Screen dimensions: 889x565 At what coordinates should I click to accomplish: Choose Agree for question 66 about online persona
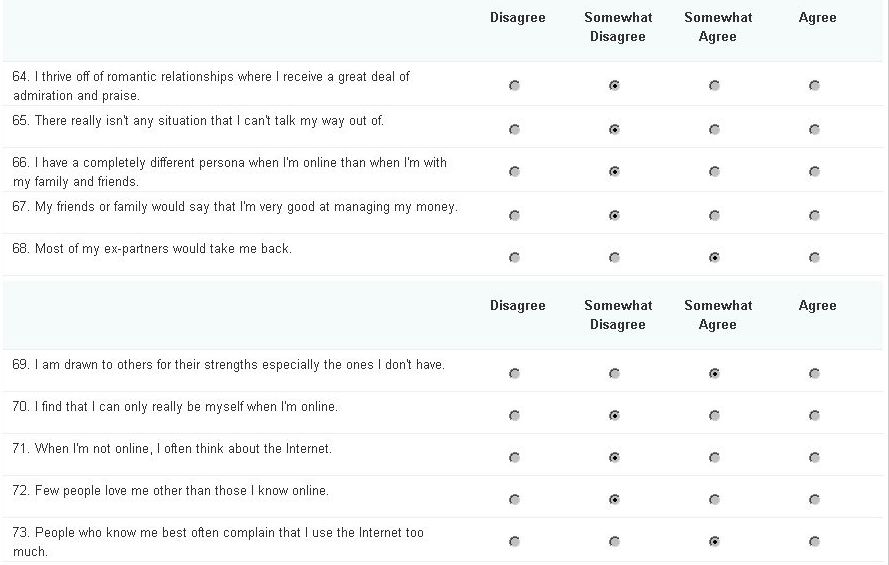coord(814,172)
